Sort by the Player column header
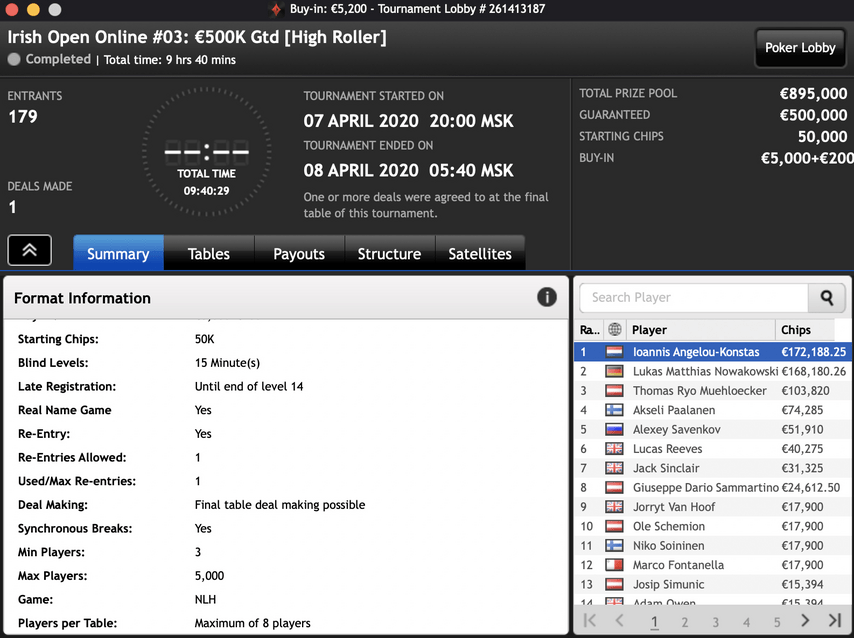Screen dimensions: 854x638 [x=701, y=330]
